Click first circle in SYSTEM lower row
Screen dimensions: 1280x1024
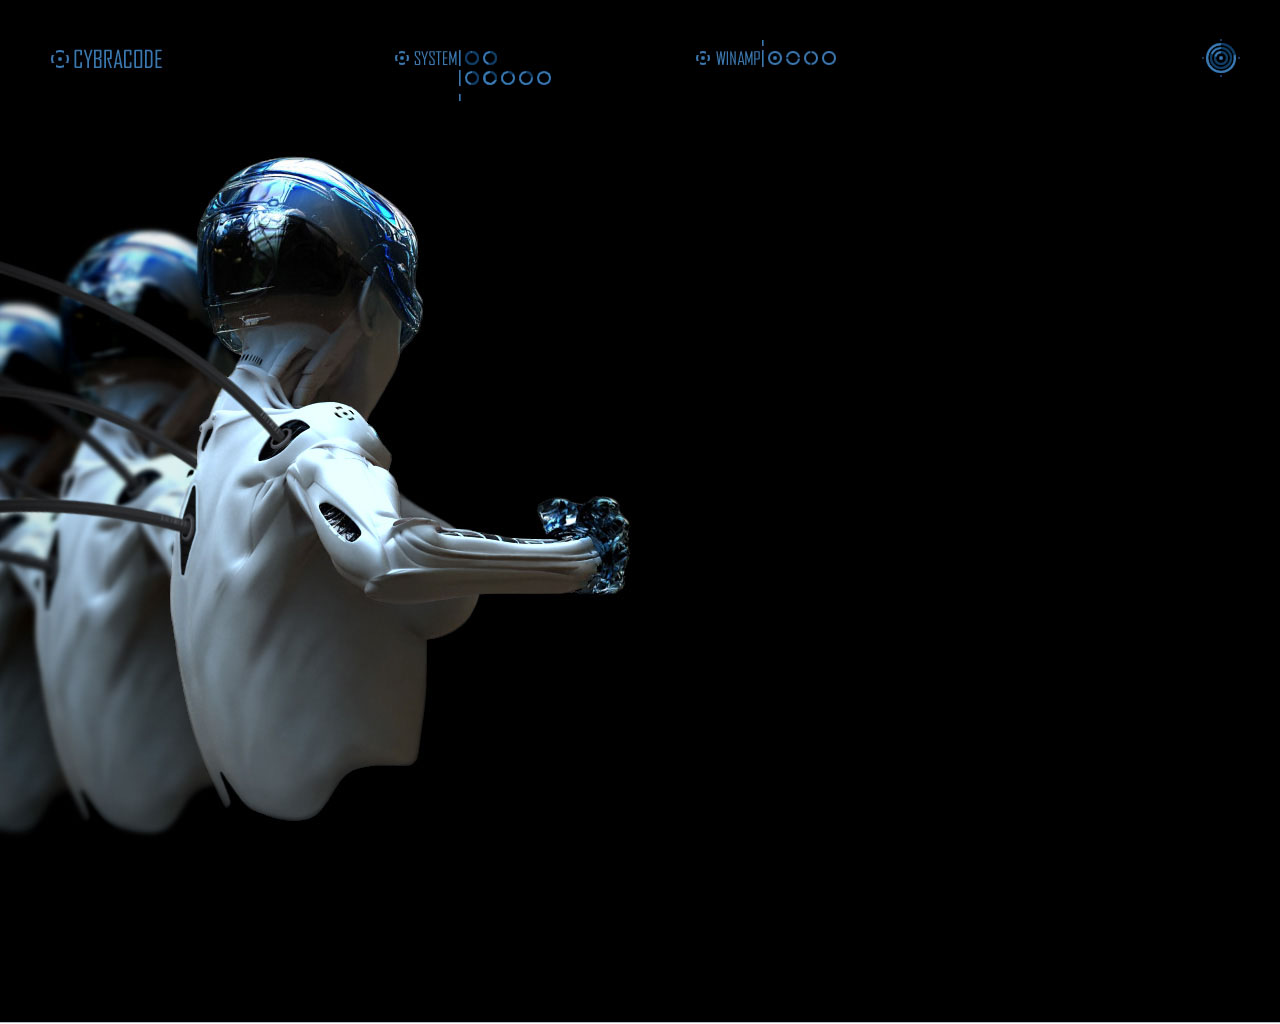472,78
